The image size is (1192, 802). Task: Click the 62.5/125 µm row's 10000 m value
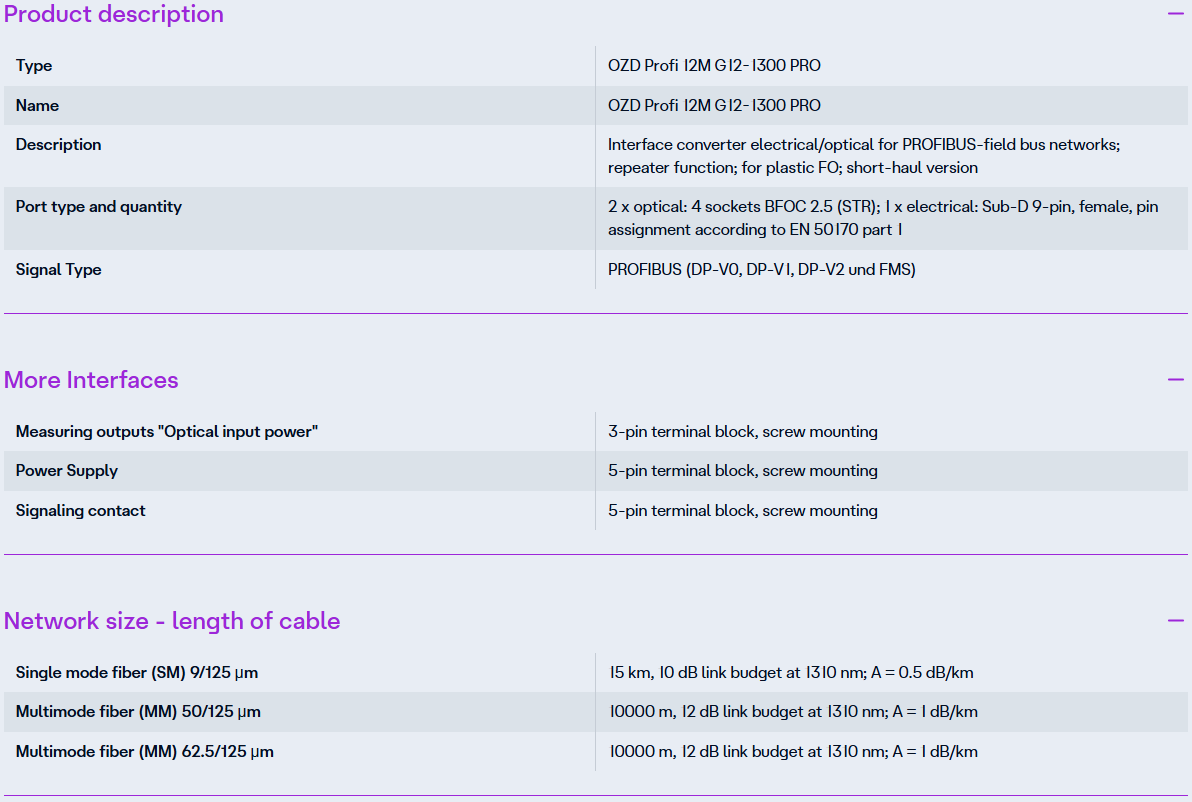click(794, 752)
